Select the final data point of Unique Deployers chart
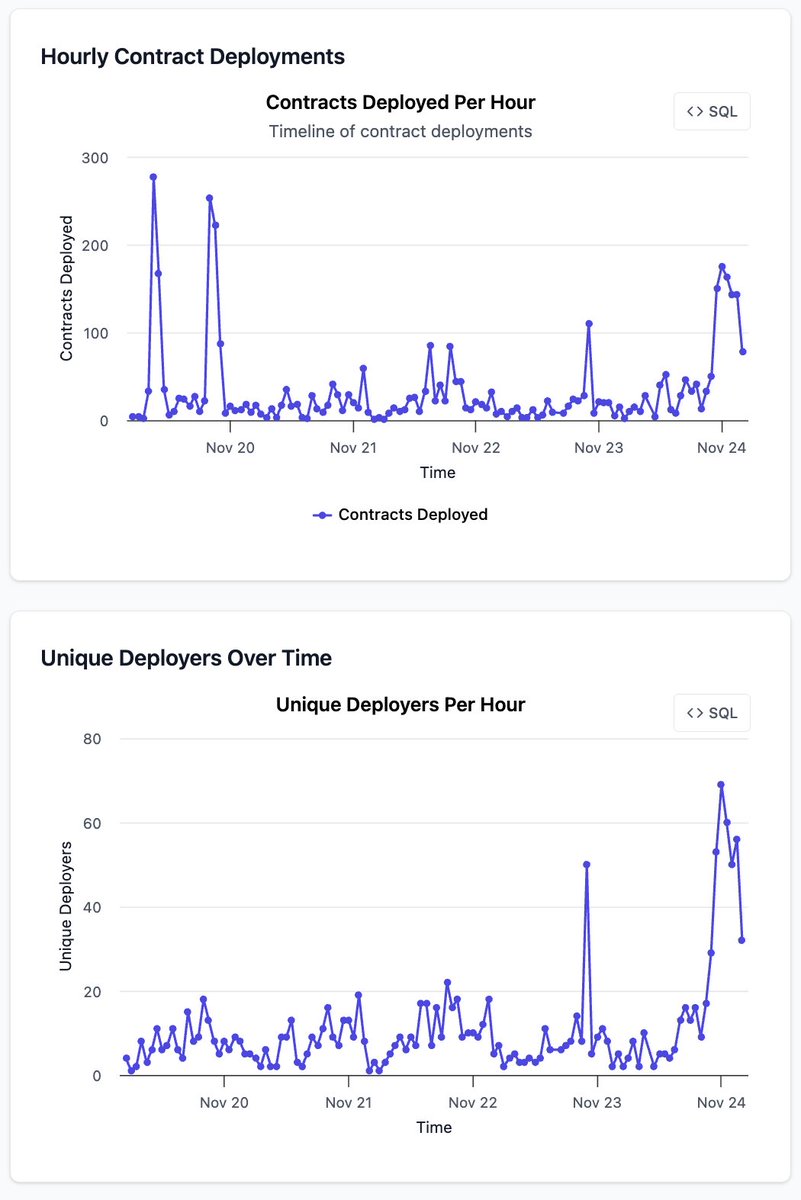Image resolution: width=801 pixels, height=1200 pixels. (x=742, y=940)
